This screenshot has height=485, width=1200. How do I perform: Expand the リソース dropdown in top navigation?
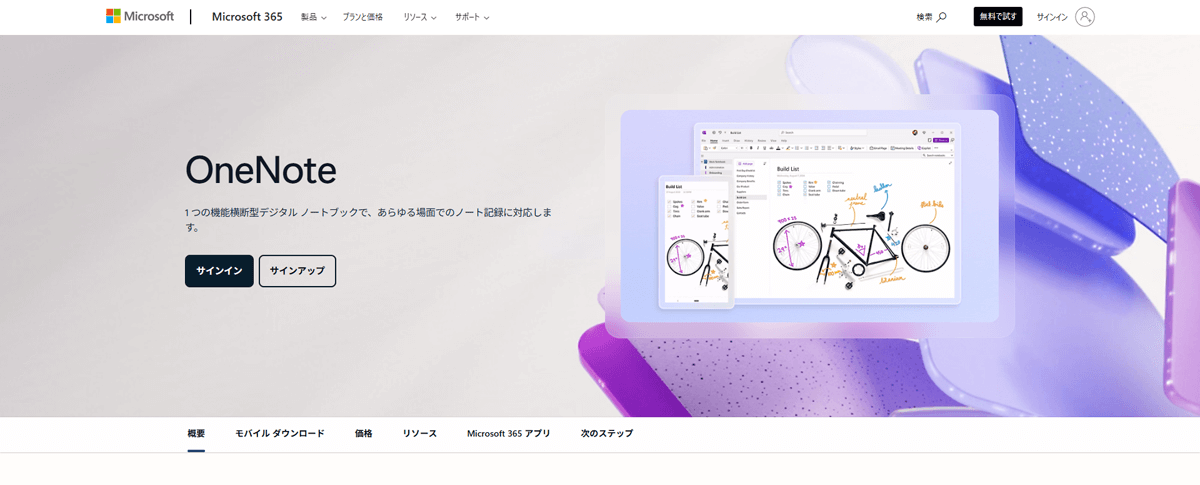420,17
